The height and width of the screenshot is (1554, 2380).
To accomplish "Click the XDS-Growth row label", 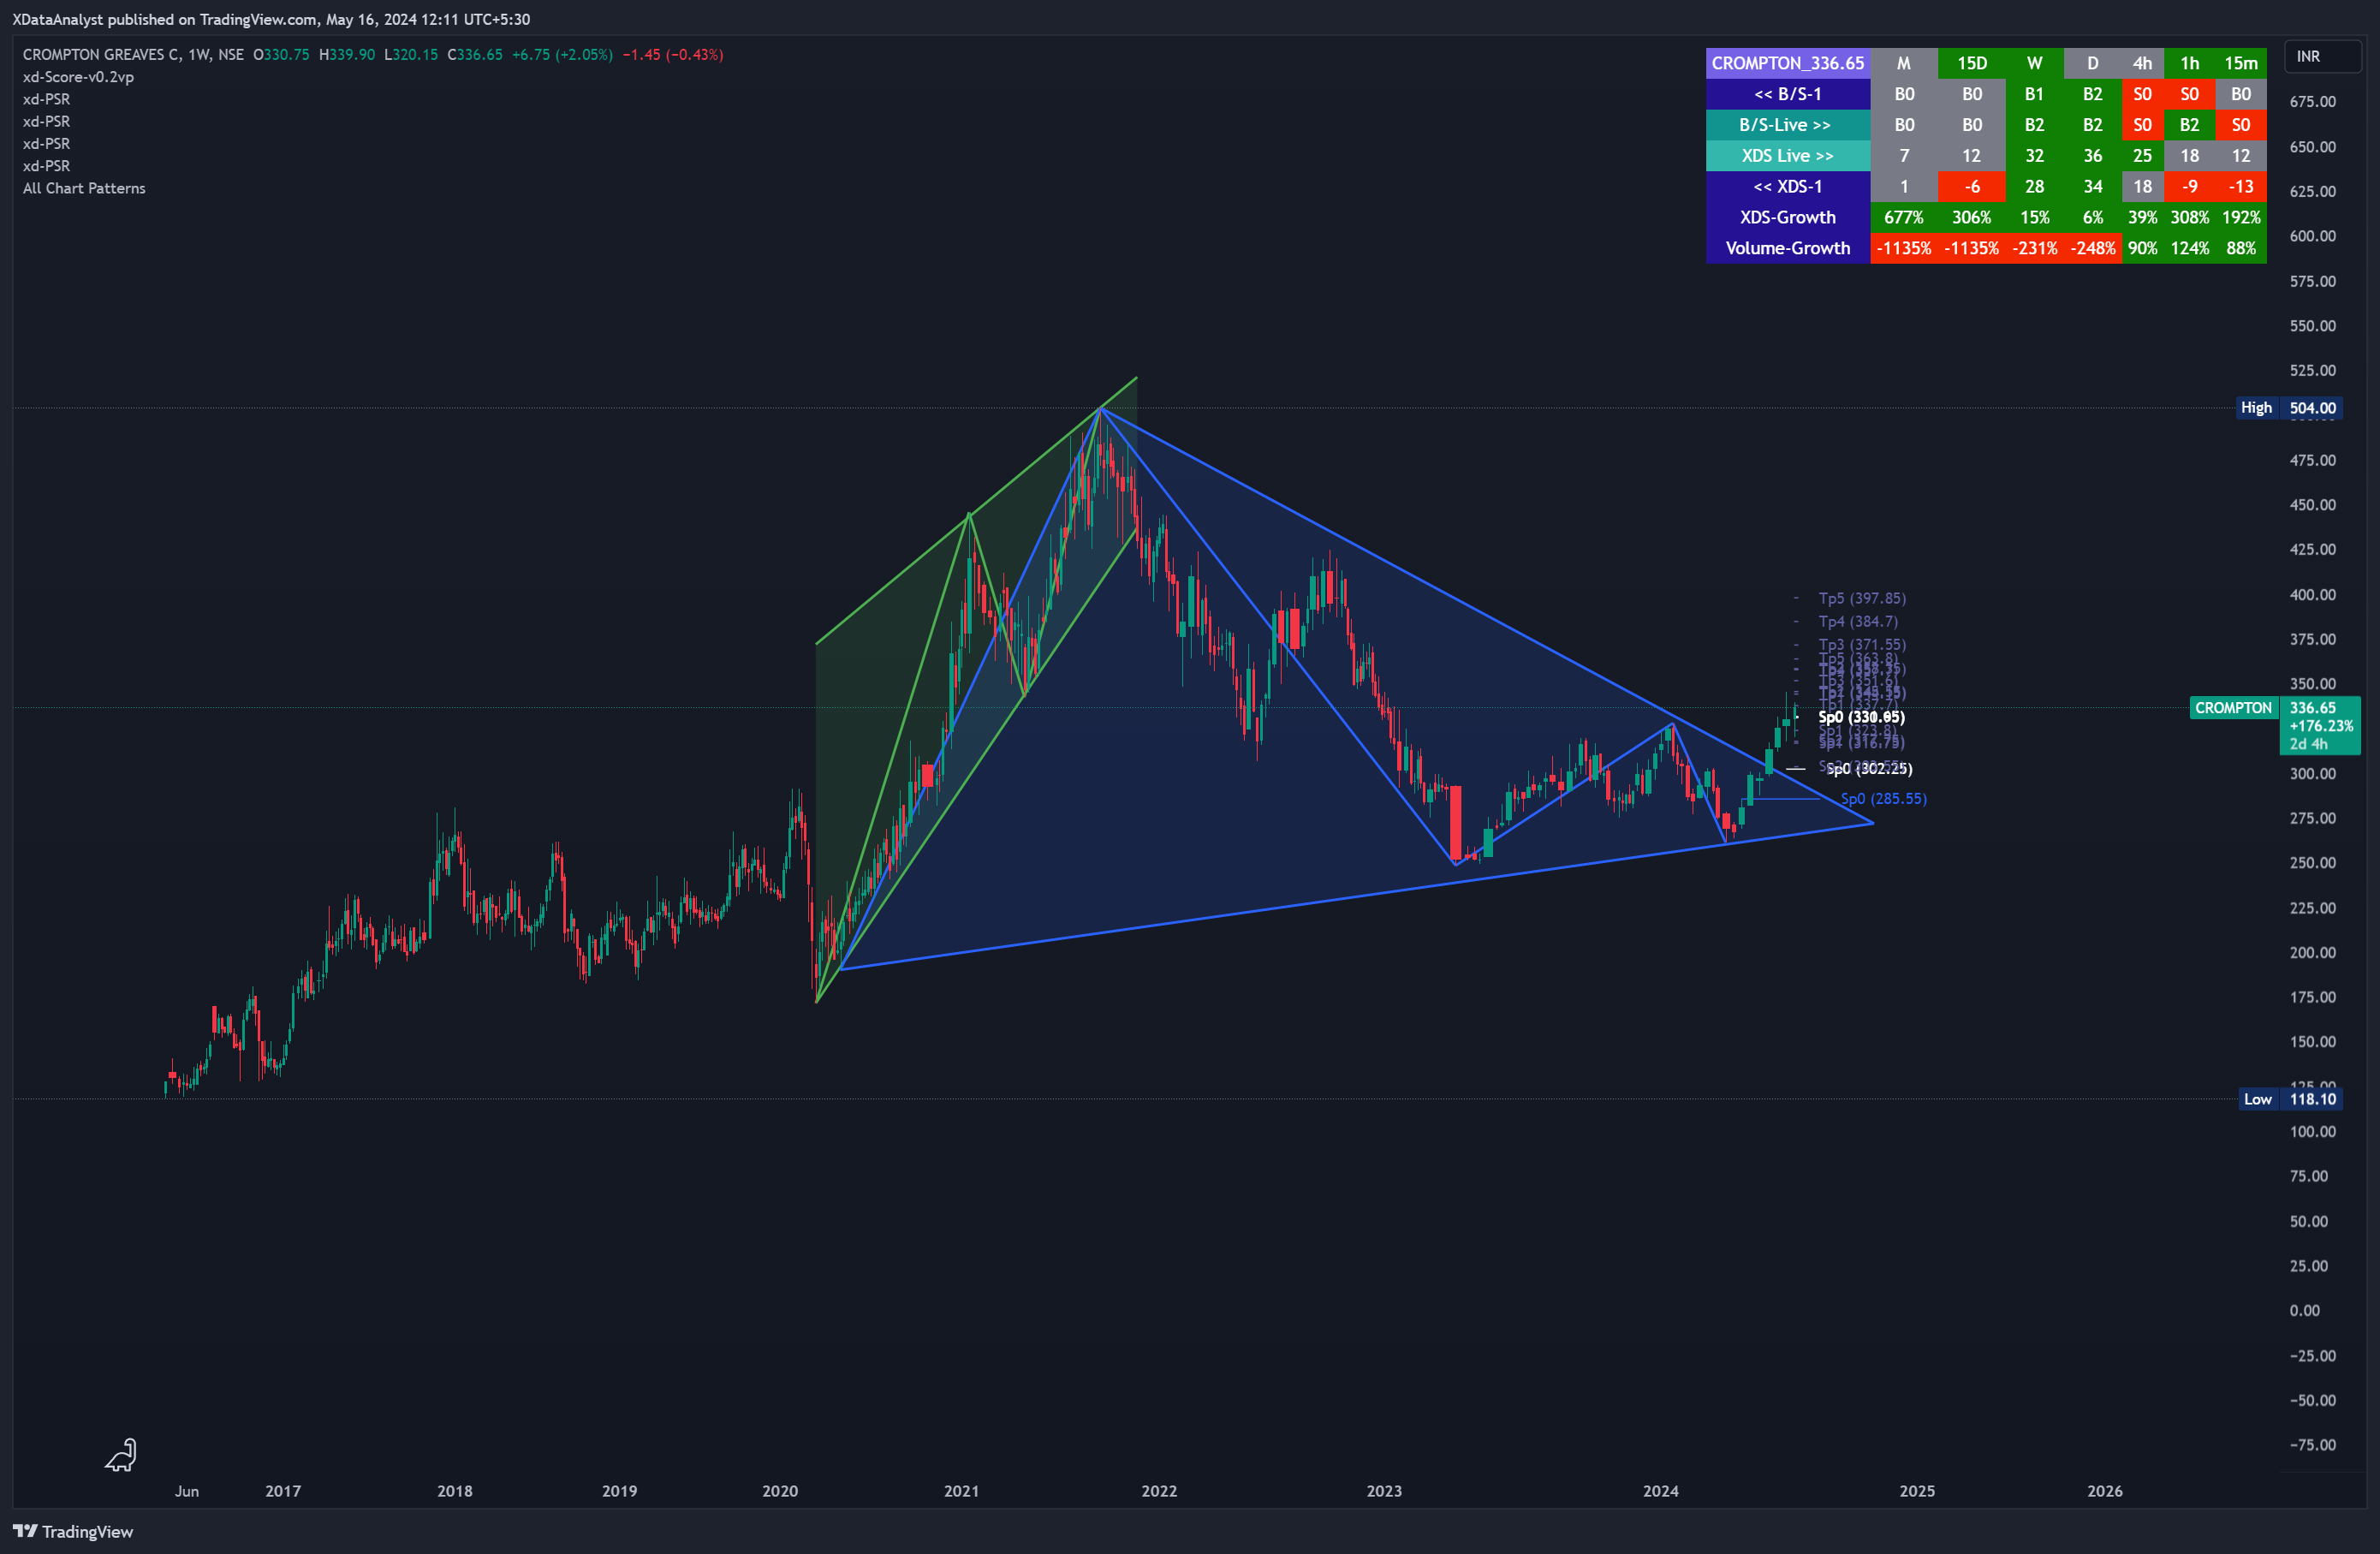I will coord(1787,217).
